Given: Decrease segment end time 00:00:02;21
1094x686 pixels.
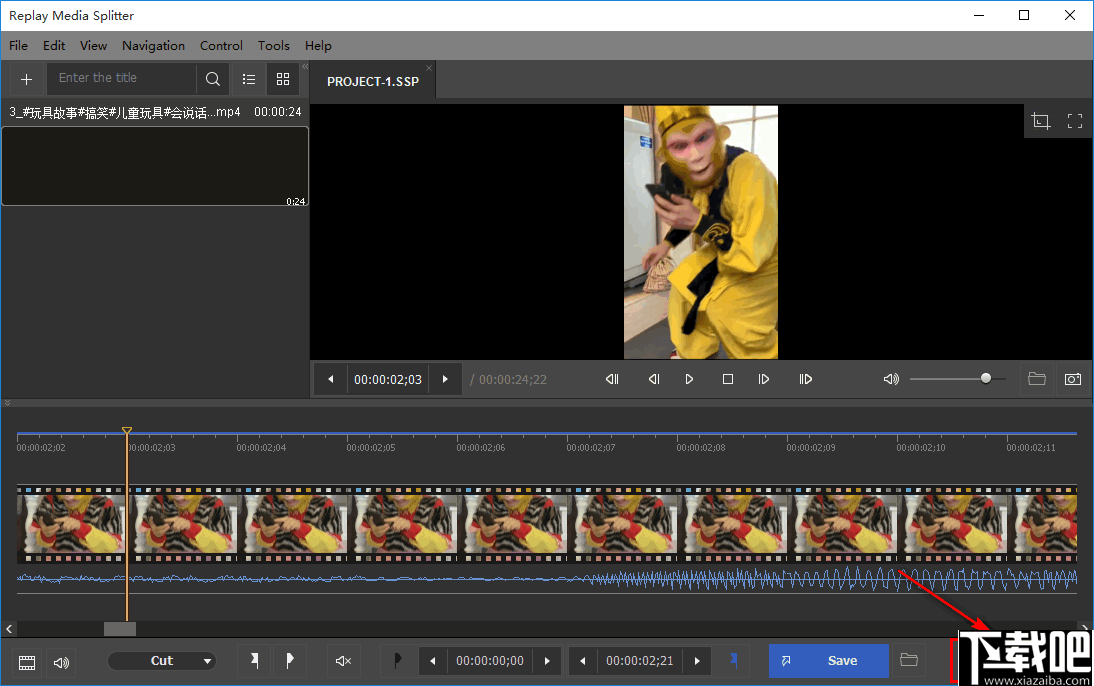Looking at the screenshot, I should (583, 661).
